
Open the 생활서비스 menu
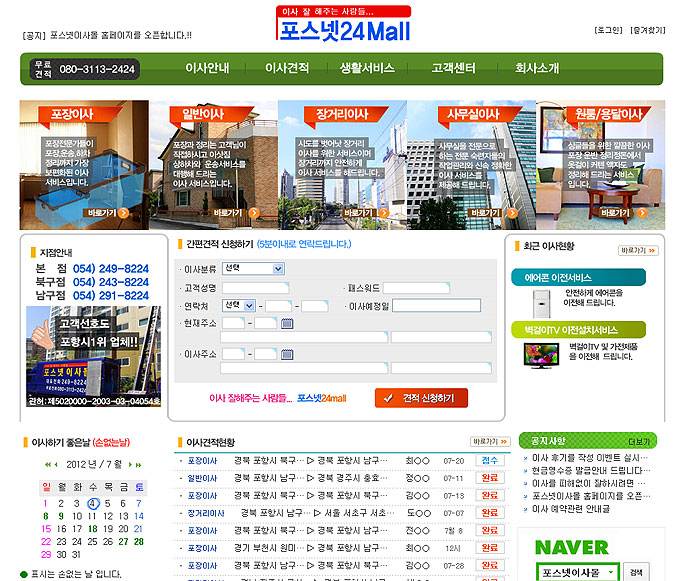[367, 68]
